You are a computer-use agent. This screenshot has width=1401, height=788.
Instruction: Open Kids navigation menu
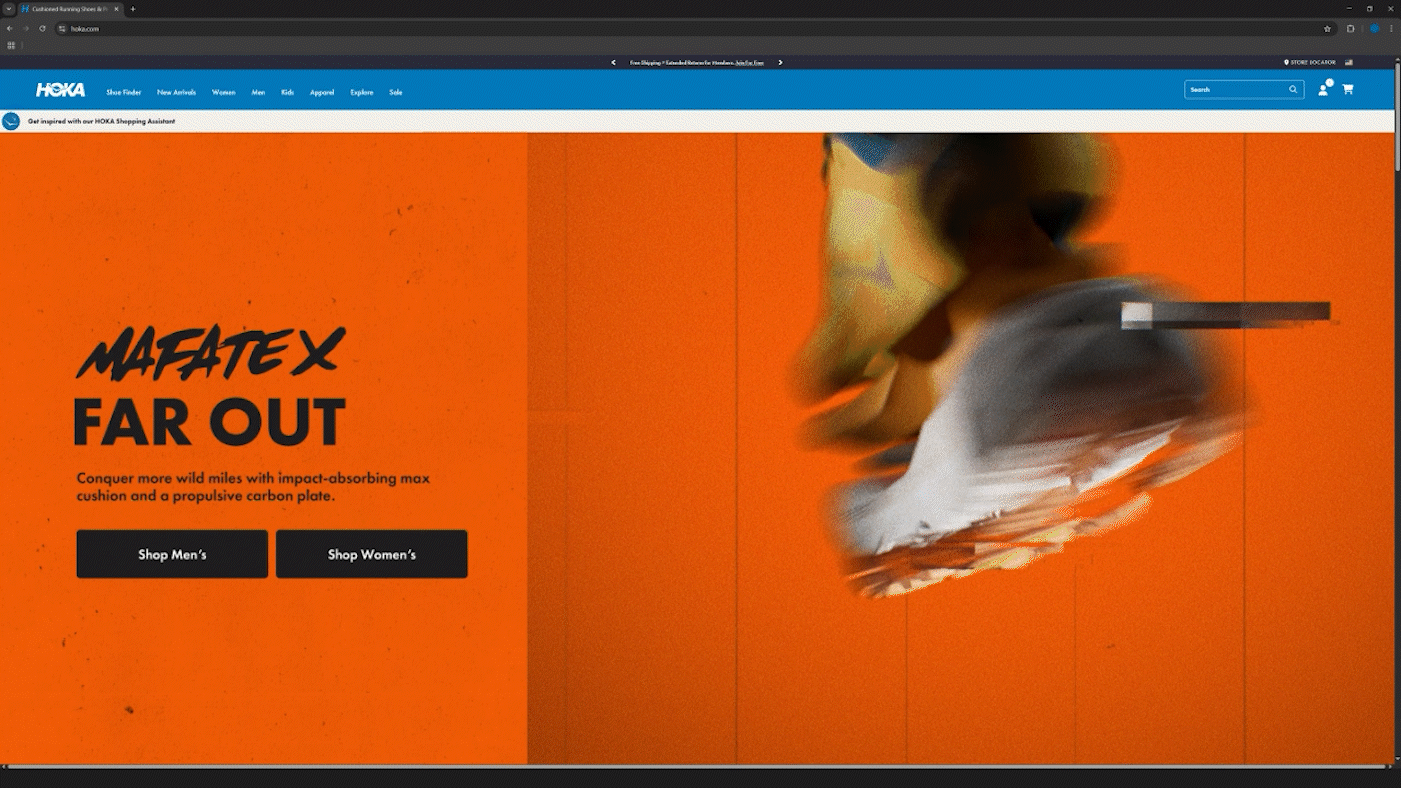click(287, 92)
